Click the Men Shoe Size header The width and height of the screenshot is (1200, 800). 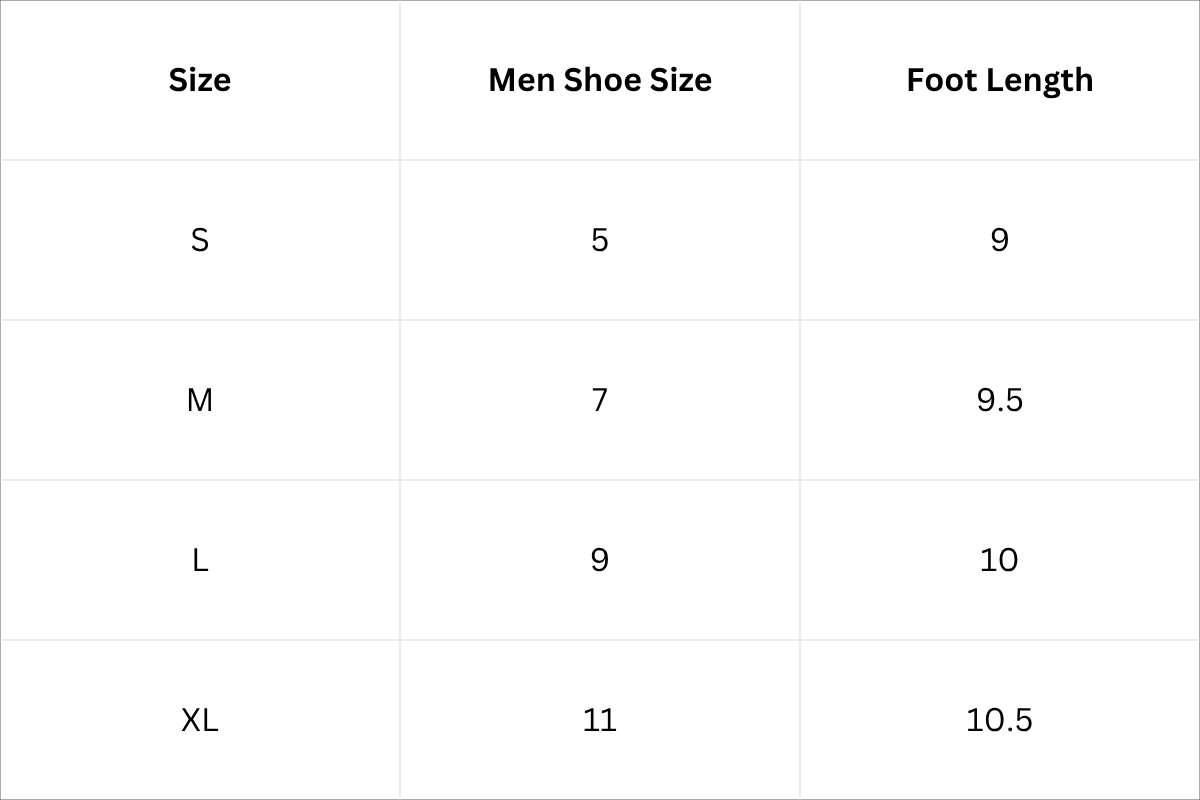[x=600, y=80]
